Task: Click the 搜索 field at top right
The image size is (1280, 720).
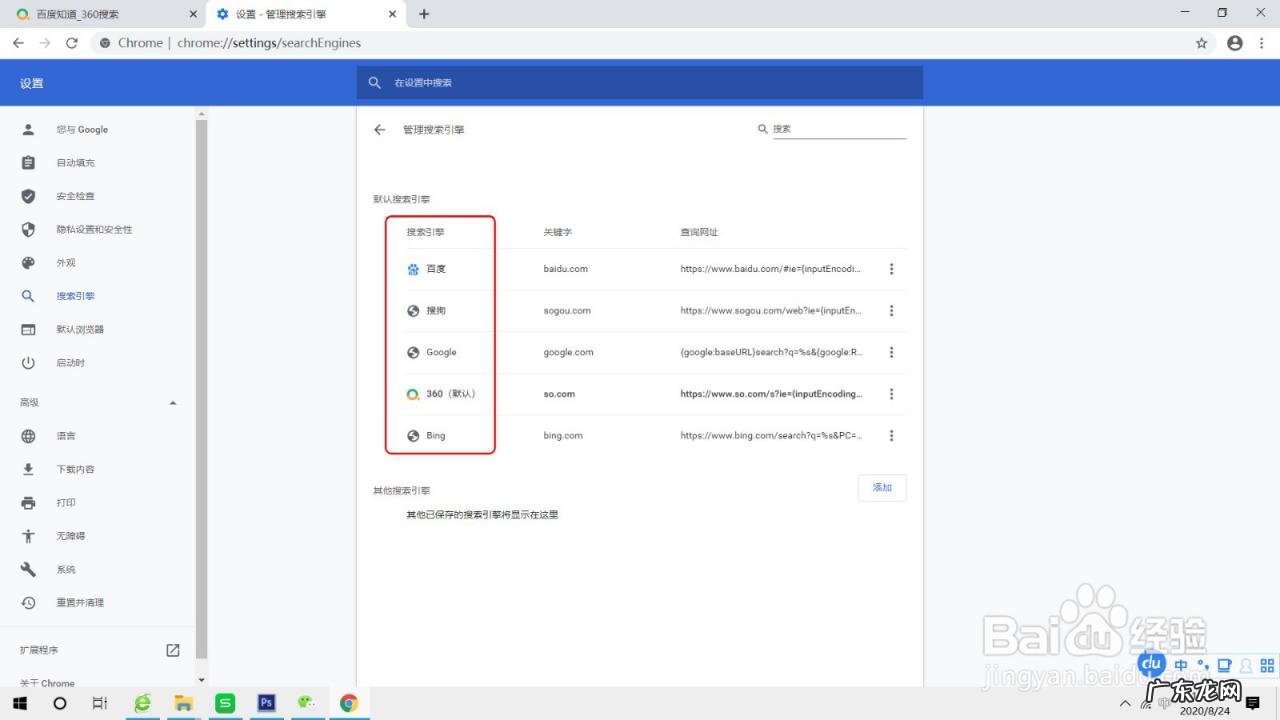Action: 830,129
